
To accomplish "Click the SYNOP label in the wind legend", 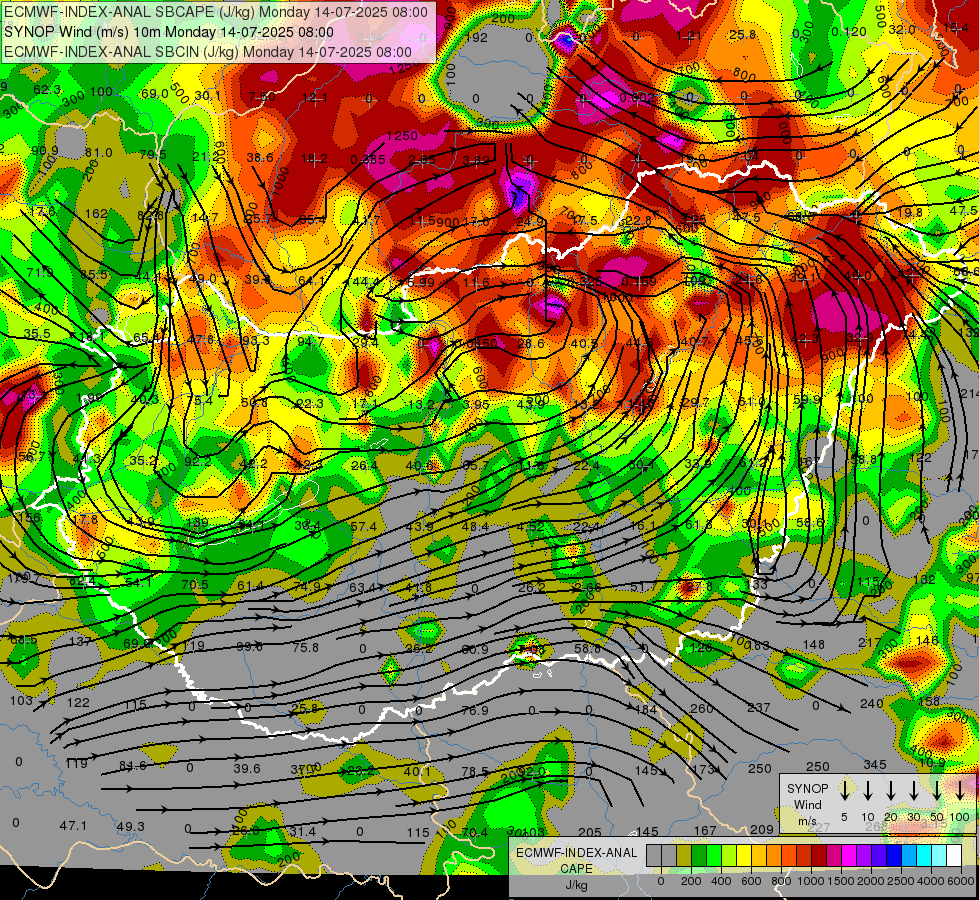I will pyautogui.click(x=807, y=788).
